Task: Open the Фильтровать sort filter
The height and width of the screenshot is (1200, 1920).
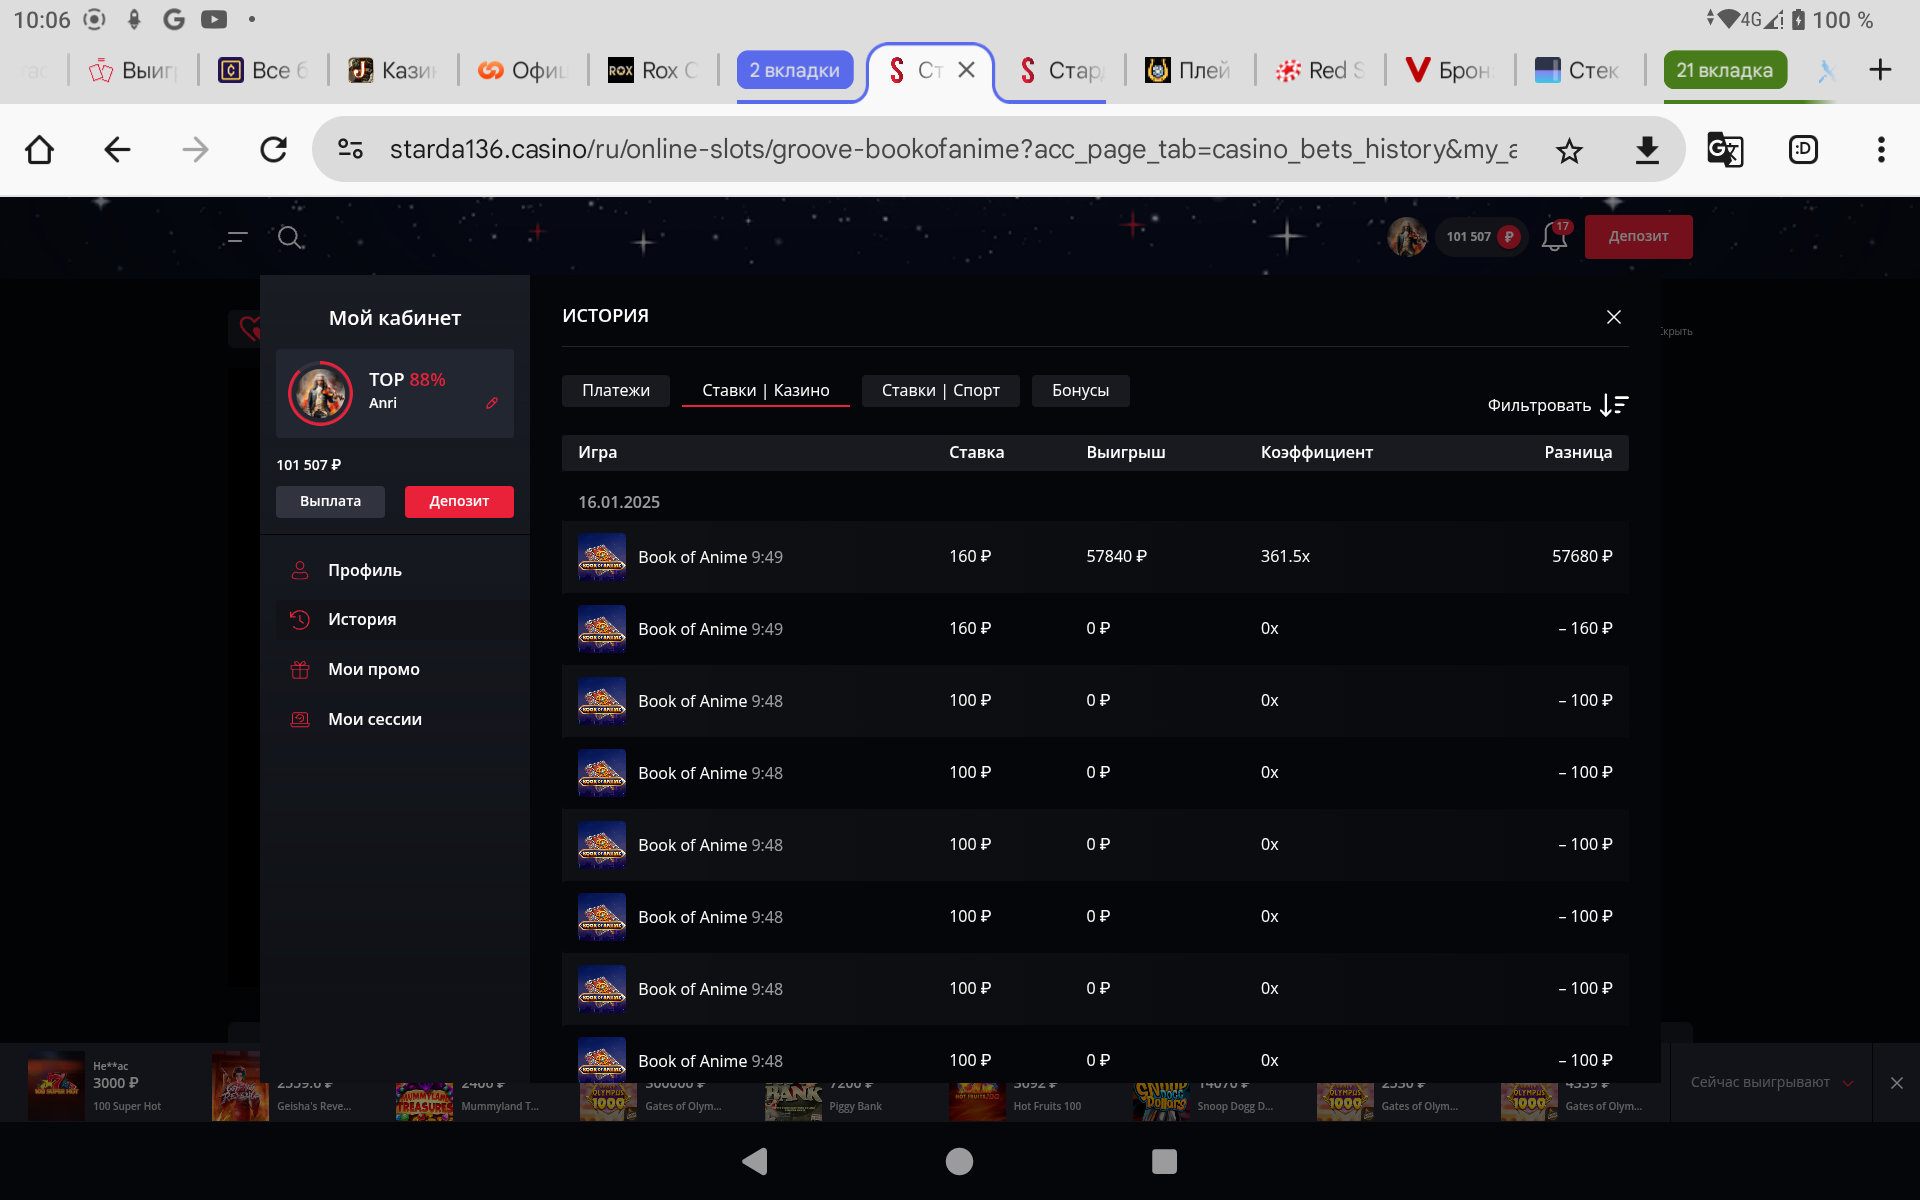Action: pos(1557,405)
